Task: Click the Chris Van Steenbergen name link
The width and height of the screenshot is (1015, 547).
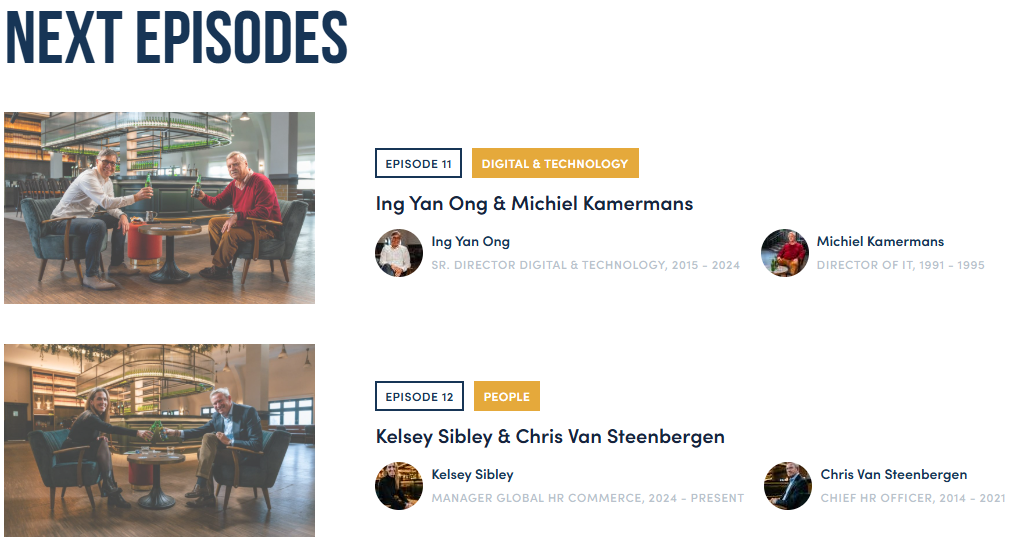Action: (x=894, y=474)
